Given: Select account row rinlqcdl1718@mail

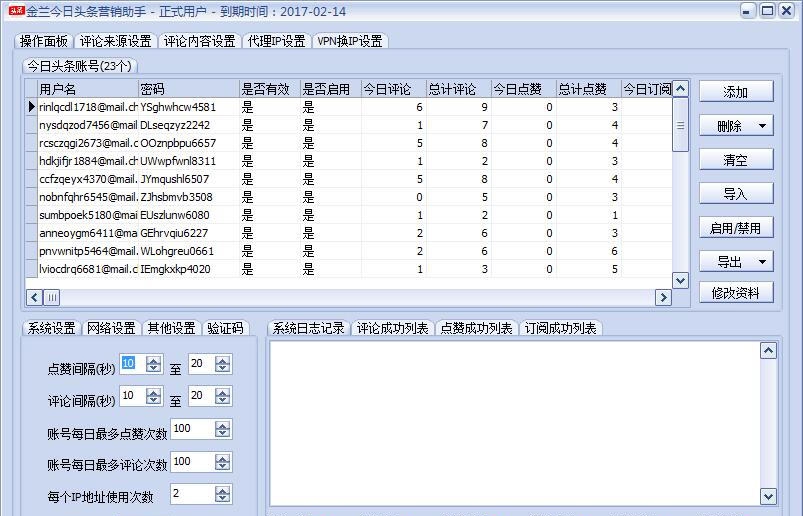Looking at the screenshot, I should click(349, 107).
